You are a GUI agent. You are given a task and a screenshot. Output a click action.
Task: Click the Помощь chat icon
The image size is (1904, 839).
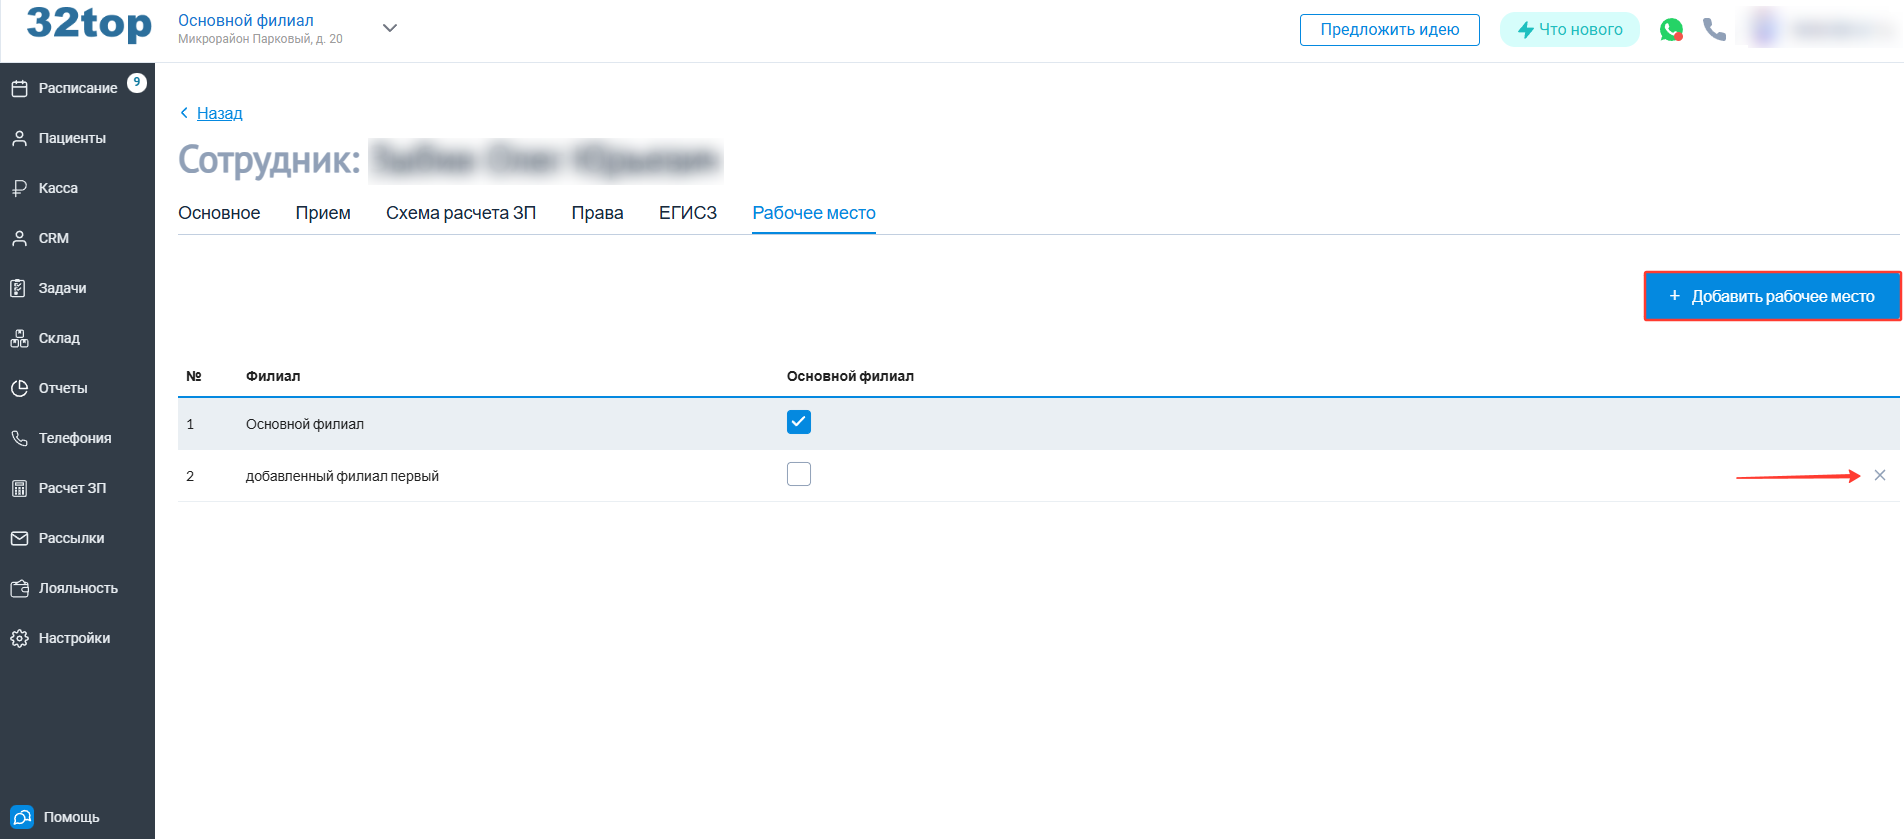22,817
